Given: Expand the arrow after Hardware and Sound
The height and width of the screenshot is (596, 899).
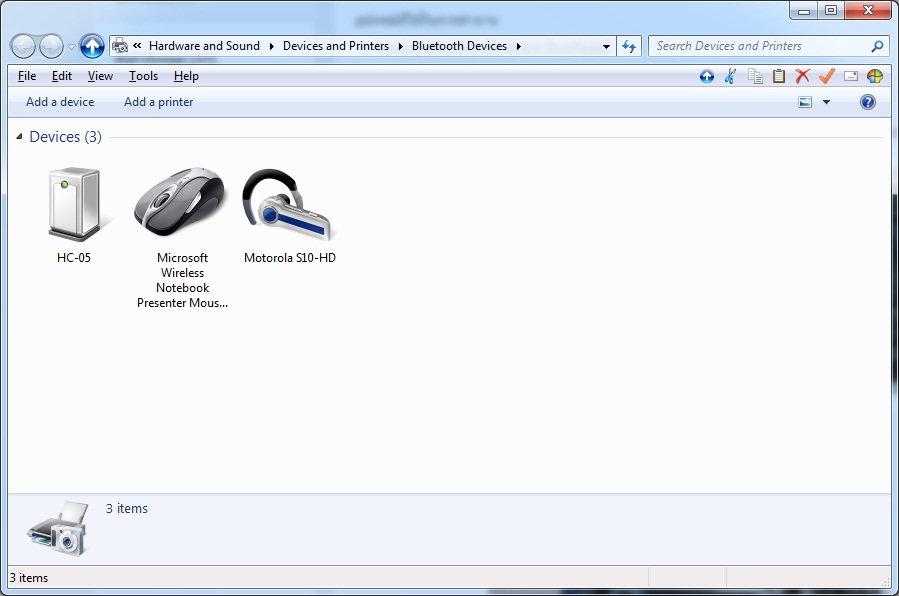Looking at the screenshot, I should pos(271,46).
